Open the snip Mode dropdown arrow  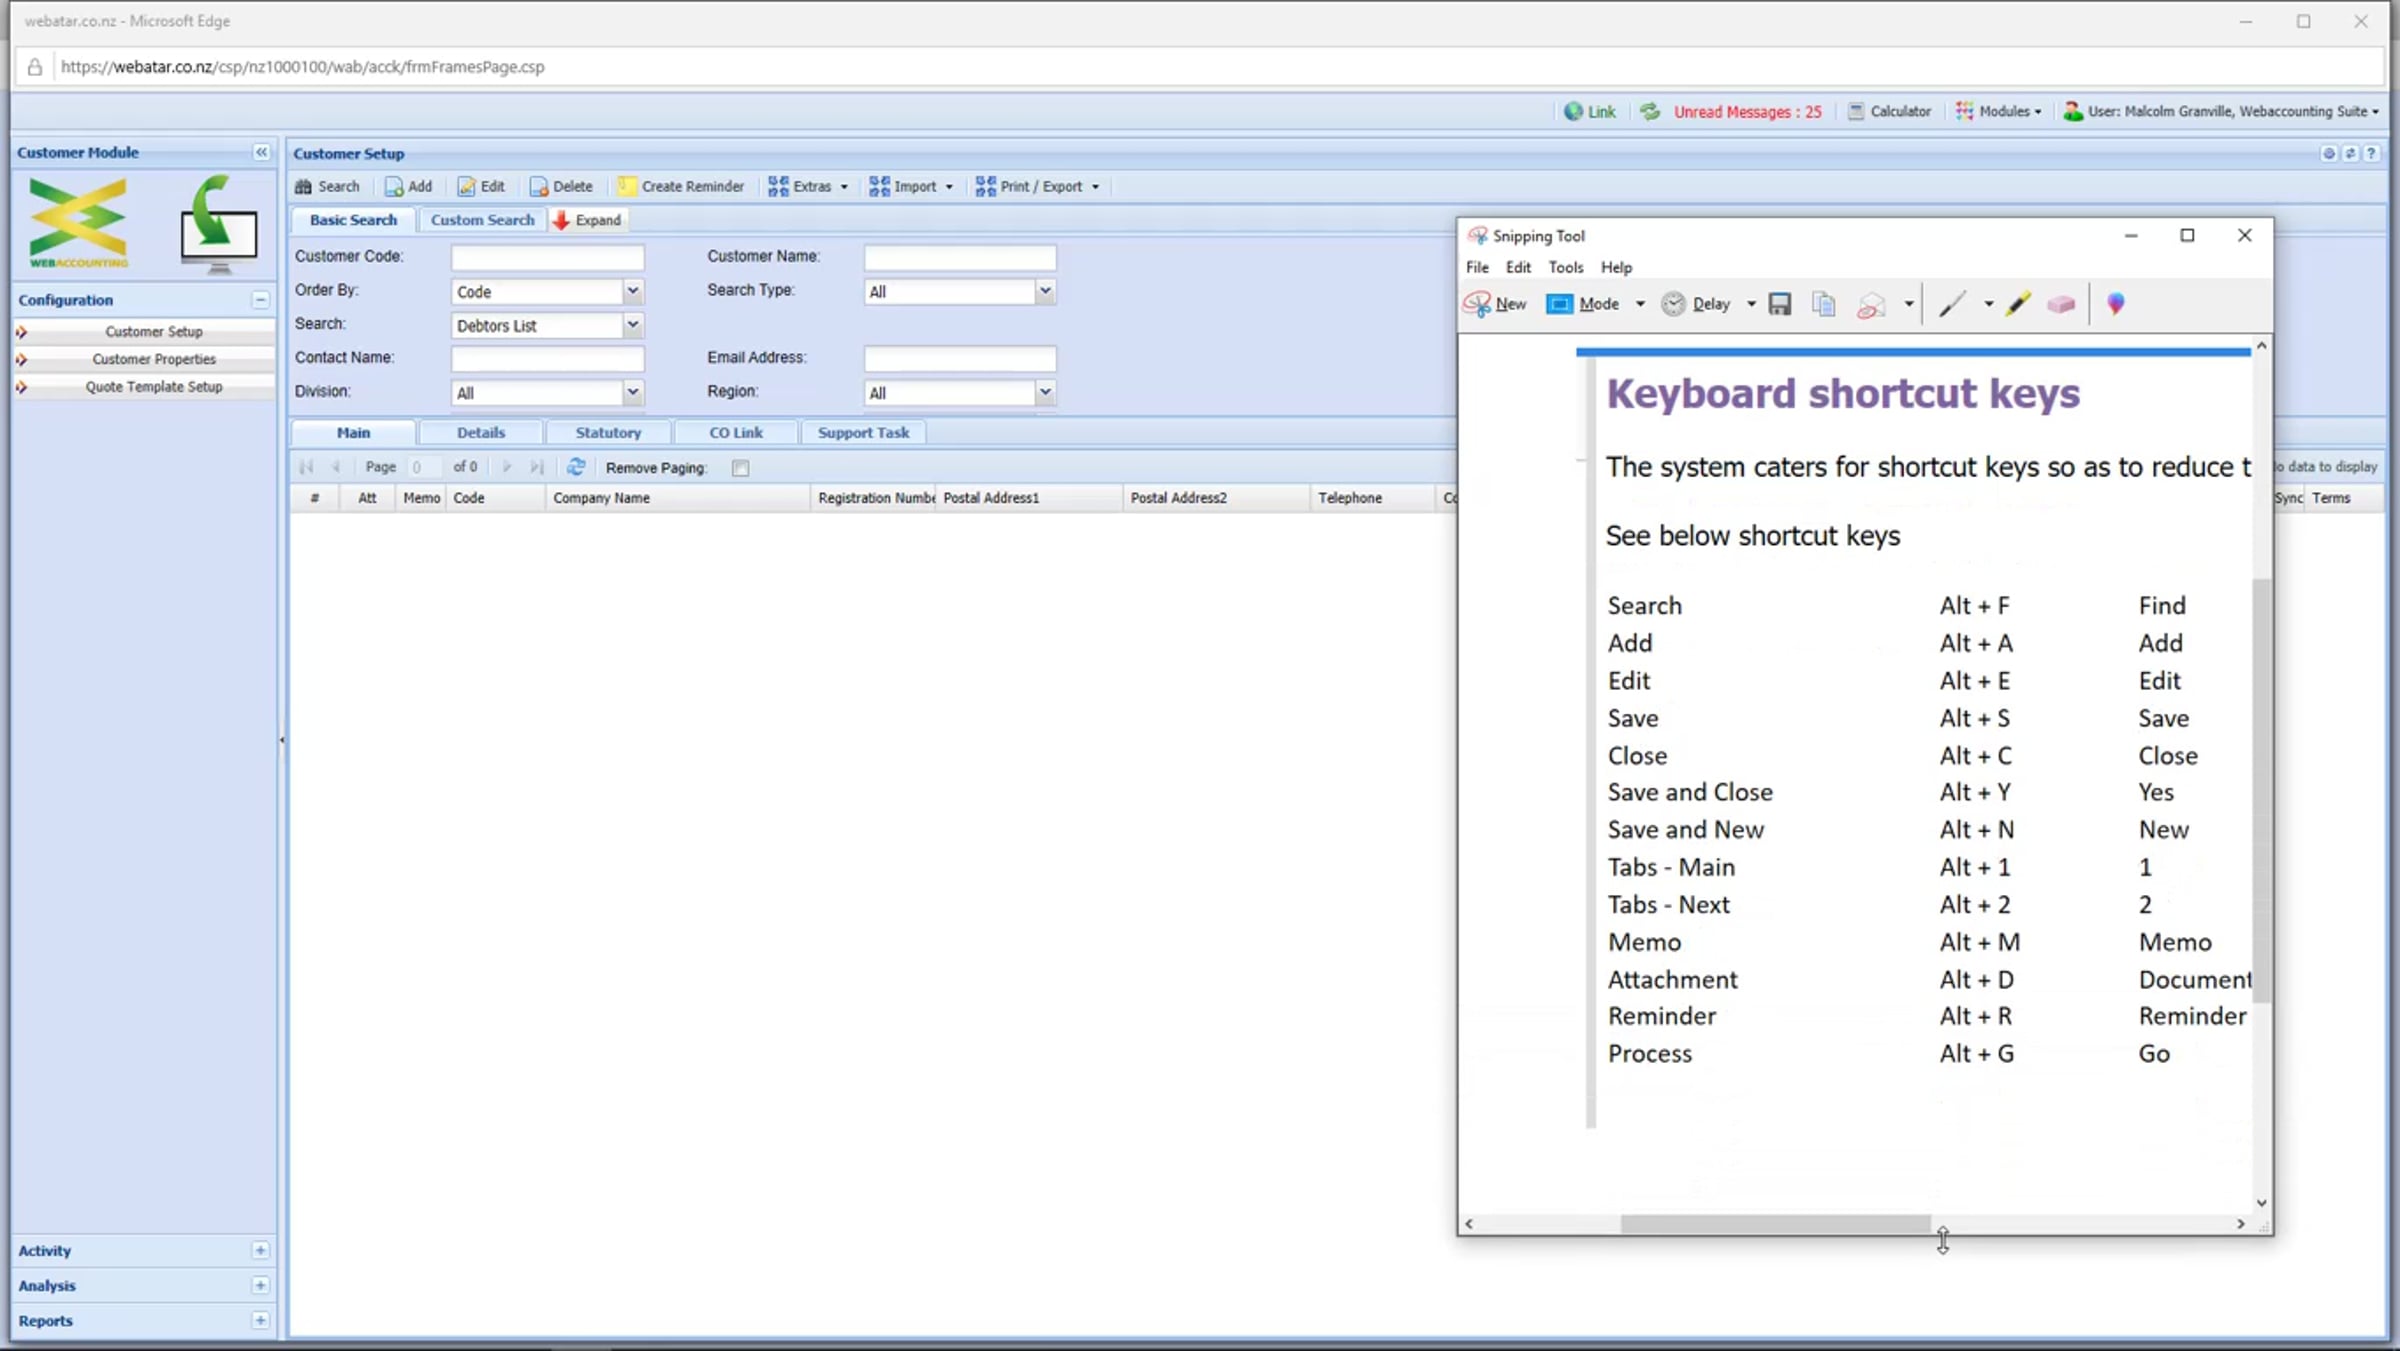(1640, 304)
